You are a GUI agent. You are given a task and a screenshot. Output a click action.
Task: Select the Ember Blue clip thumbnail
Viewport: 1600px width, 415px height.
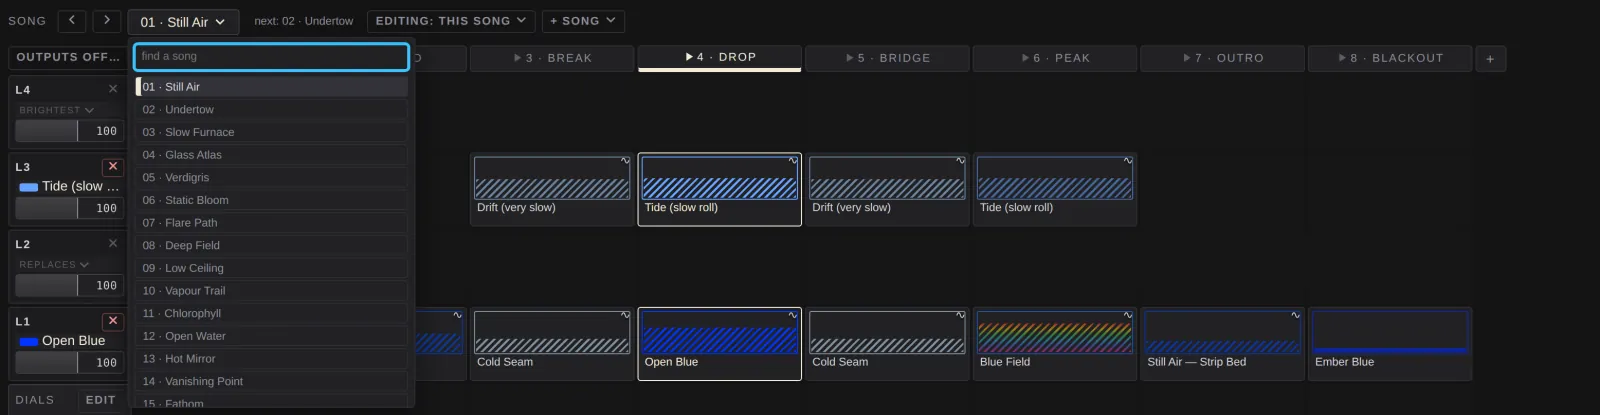coord(1390,333)
